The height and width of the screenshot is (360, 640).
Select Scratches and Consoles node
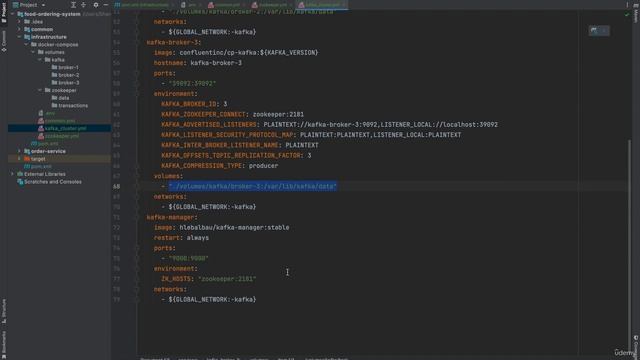click(x=49, y=182)
